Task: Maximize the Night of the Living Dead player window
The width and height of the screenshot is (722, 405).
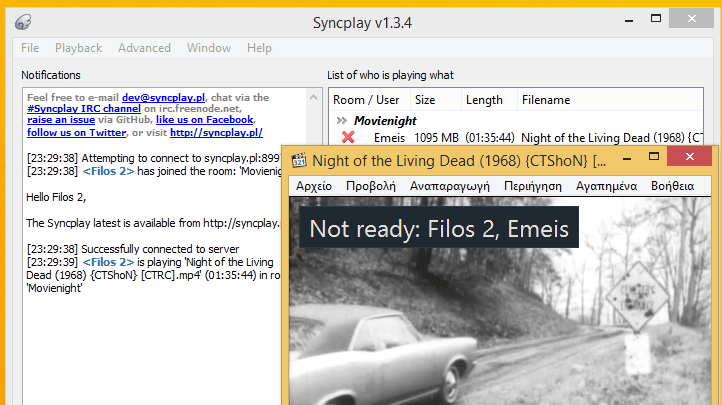Action: tap(654, 156)
